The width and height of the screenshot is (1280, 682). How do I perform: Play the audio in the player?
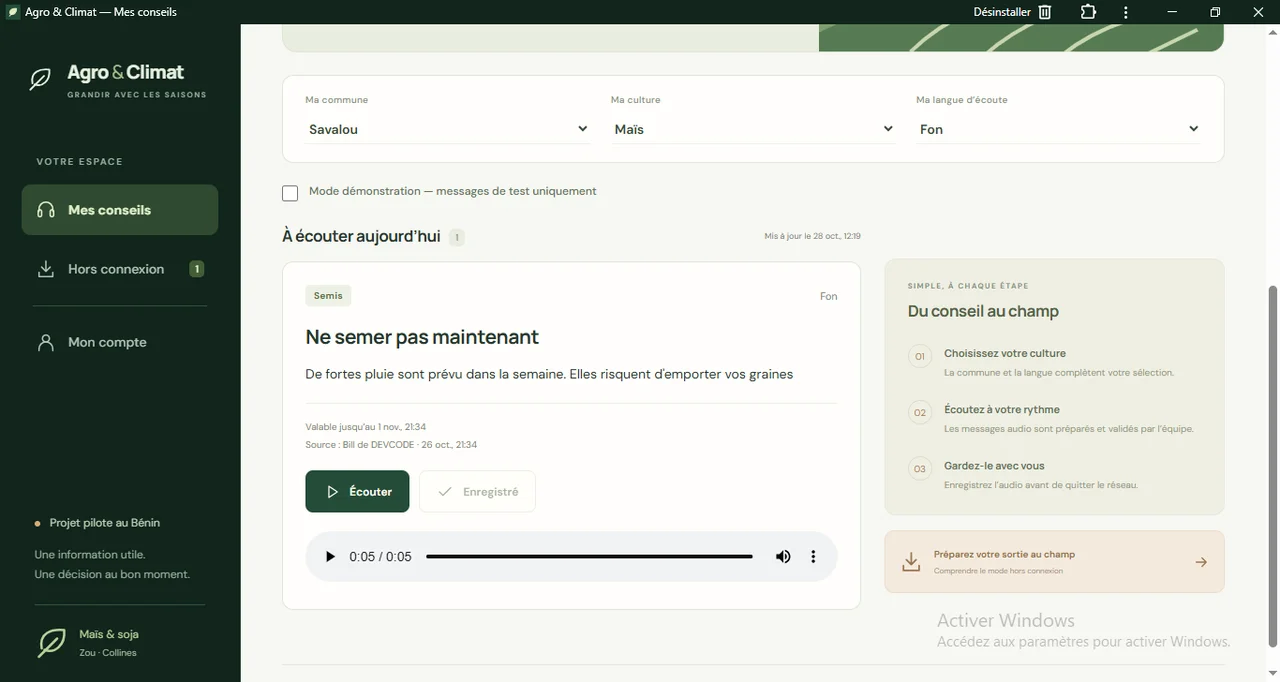(x=330, y=556)
